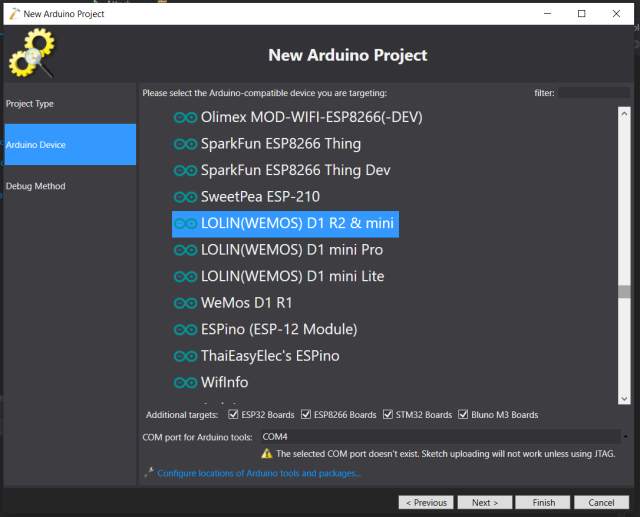This screenshot has width=640, height=517.
Task: Select the Arduino Device step
Action: point(70,144)
